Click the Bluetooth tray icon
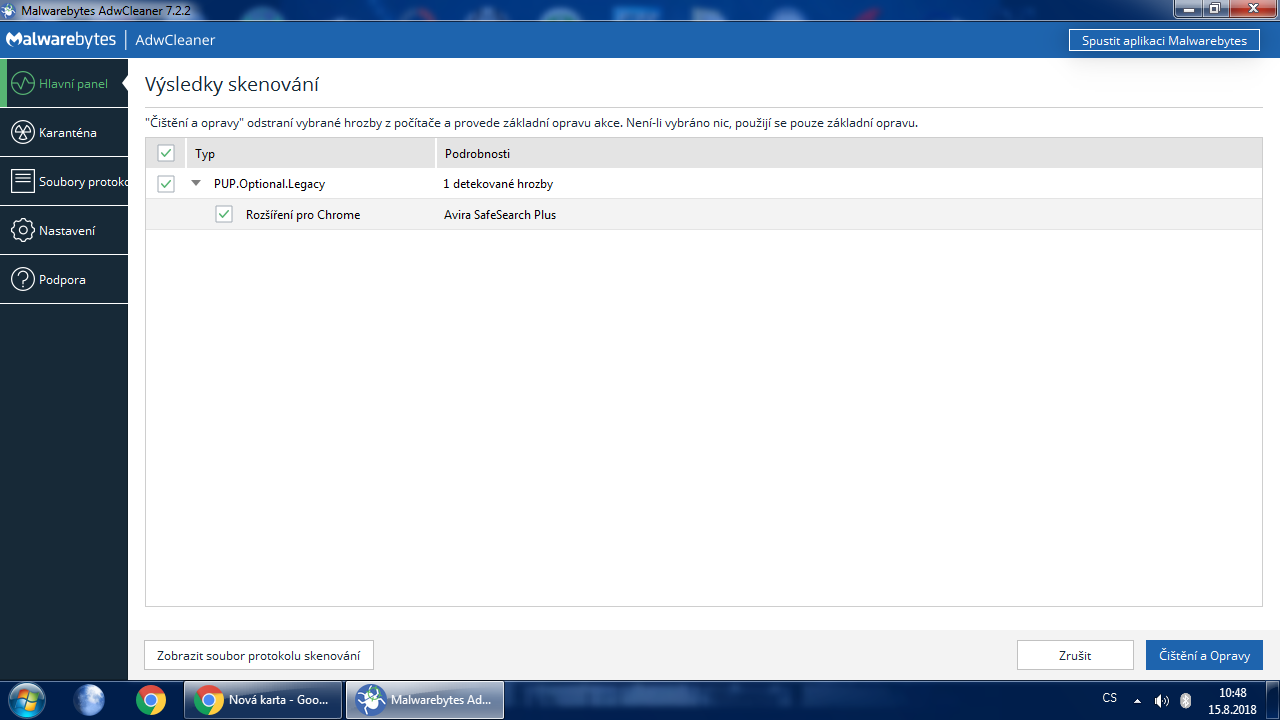The height and width of the screenshot is (720, 1280). coord(1186,700)
